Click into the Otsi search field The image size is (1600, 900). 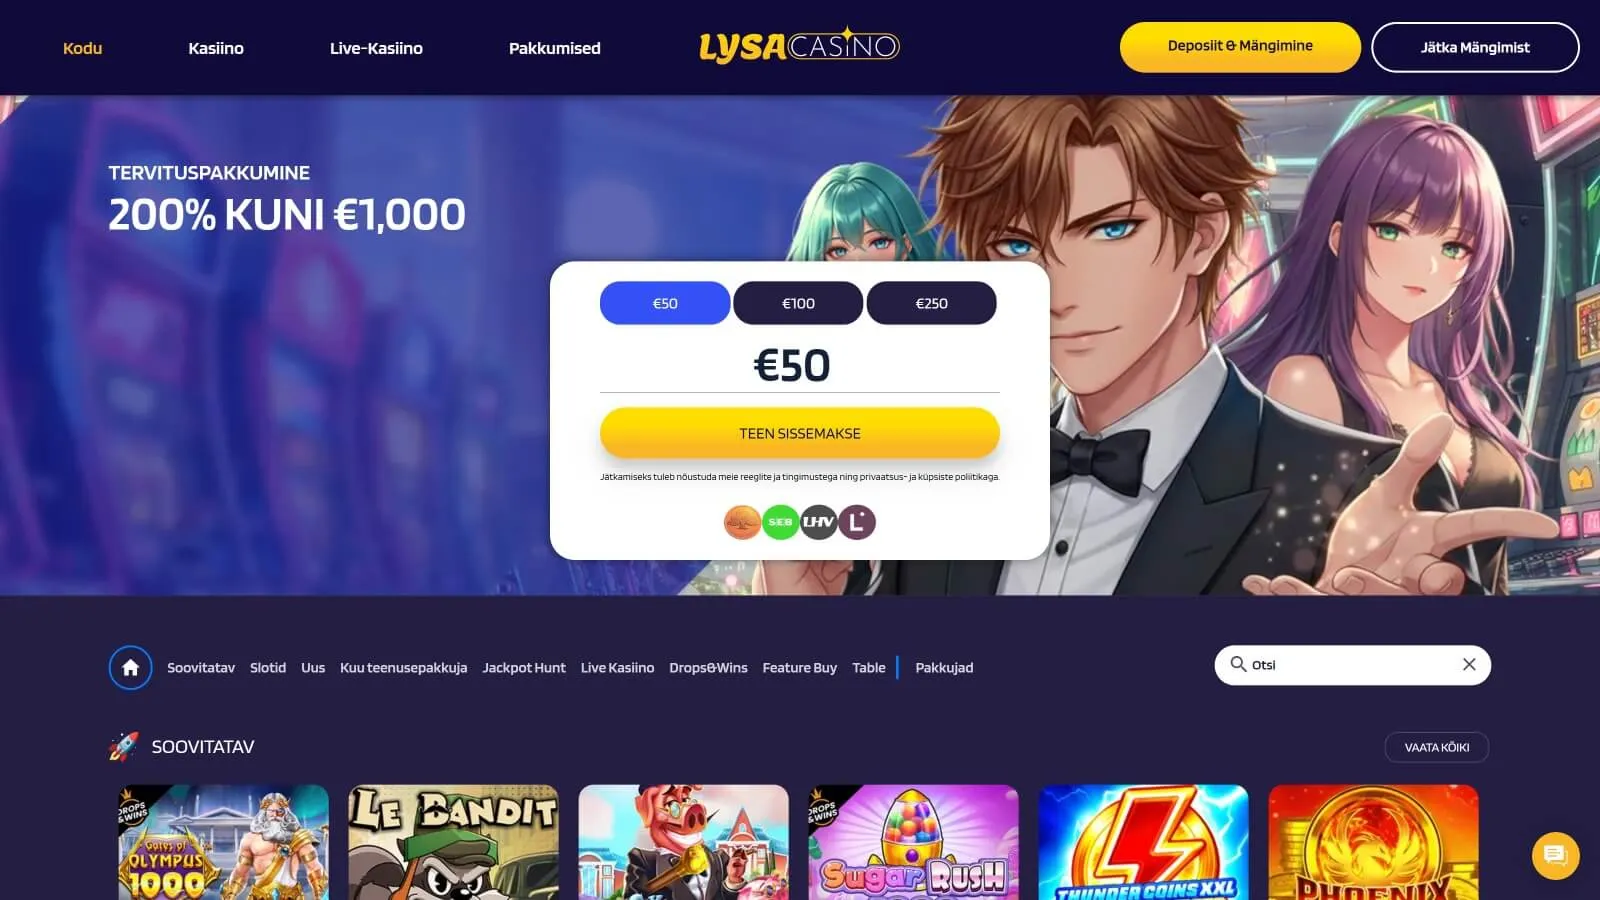coord(1352,665)
